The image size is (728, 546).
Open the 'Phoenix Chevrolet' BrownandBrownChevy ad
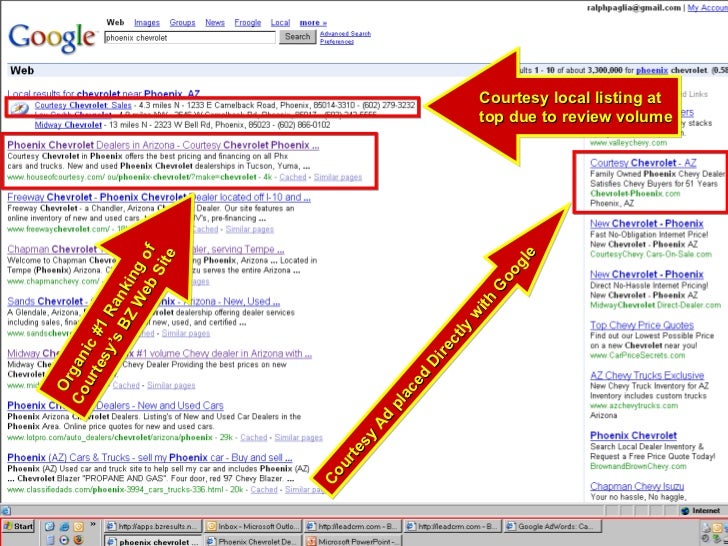pos(633,436)
